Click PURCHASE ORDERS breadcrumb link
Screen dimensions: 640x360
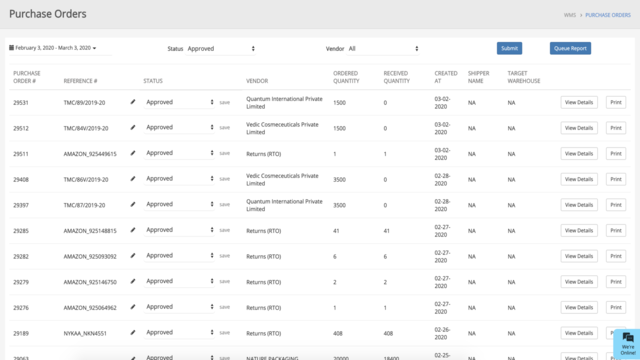(x=608, y=15)
